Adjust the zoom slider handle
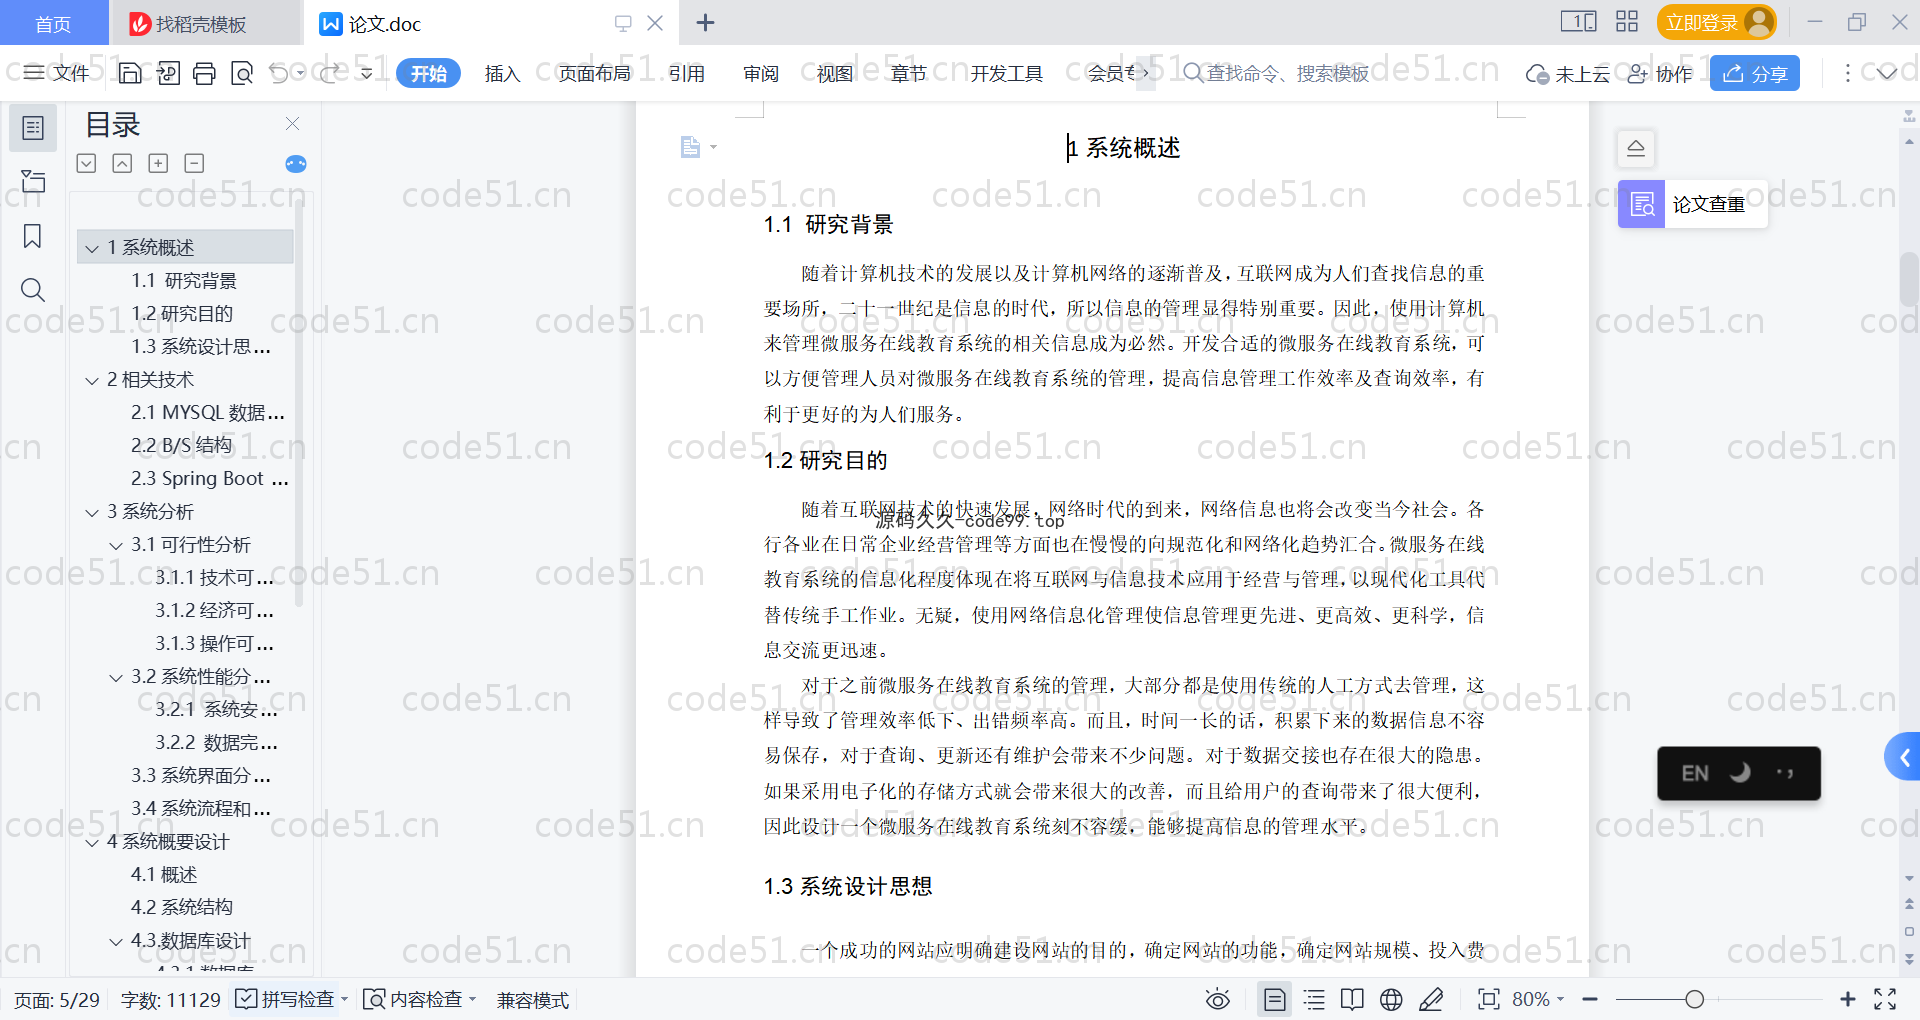The width and height of the screenshot is (1920, 1020). pyautogui.click(x=1694, y=999)
